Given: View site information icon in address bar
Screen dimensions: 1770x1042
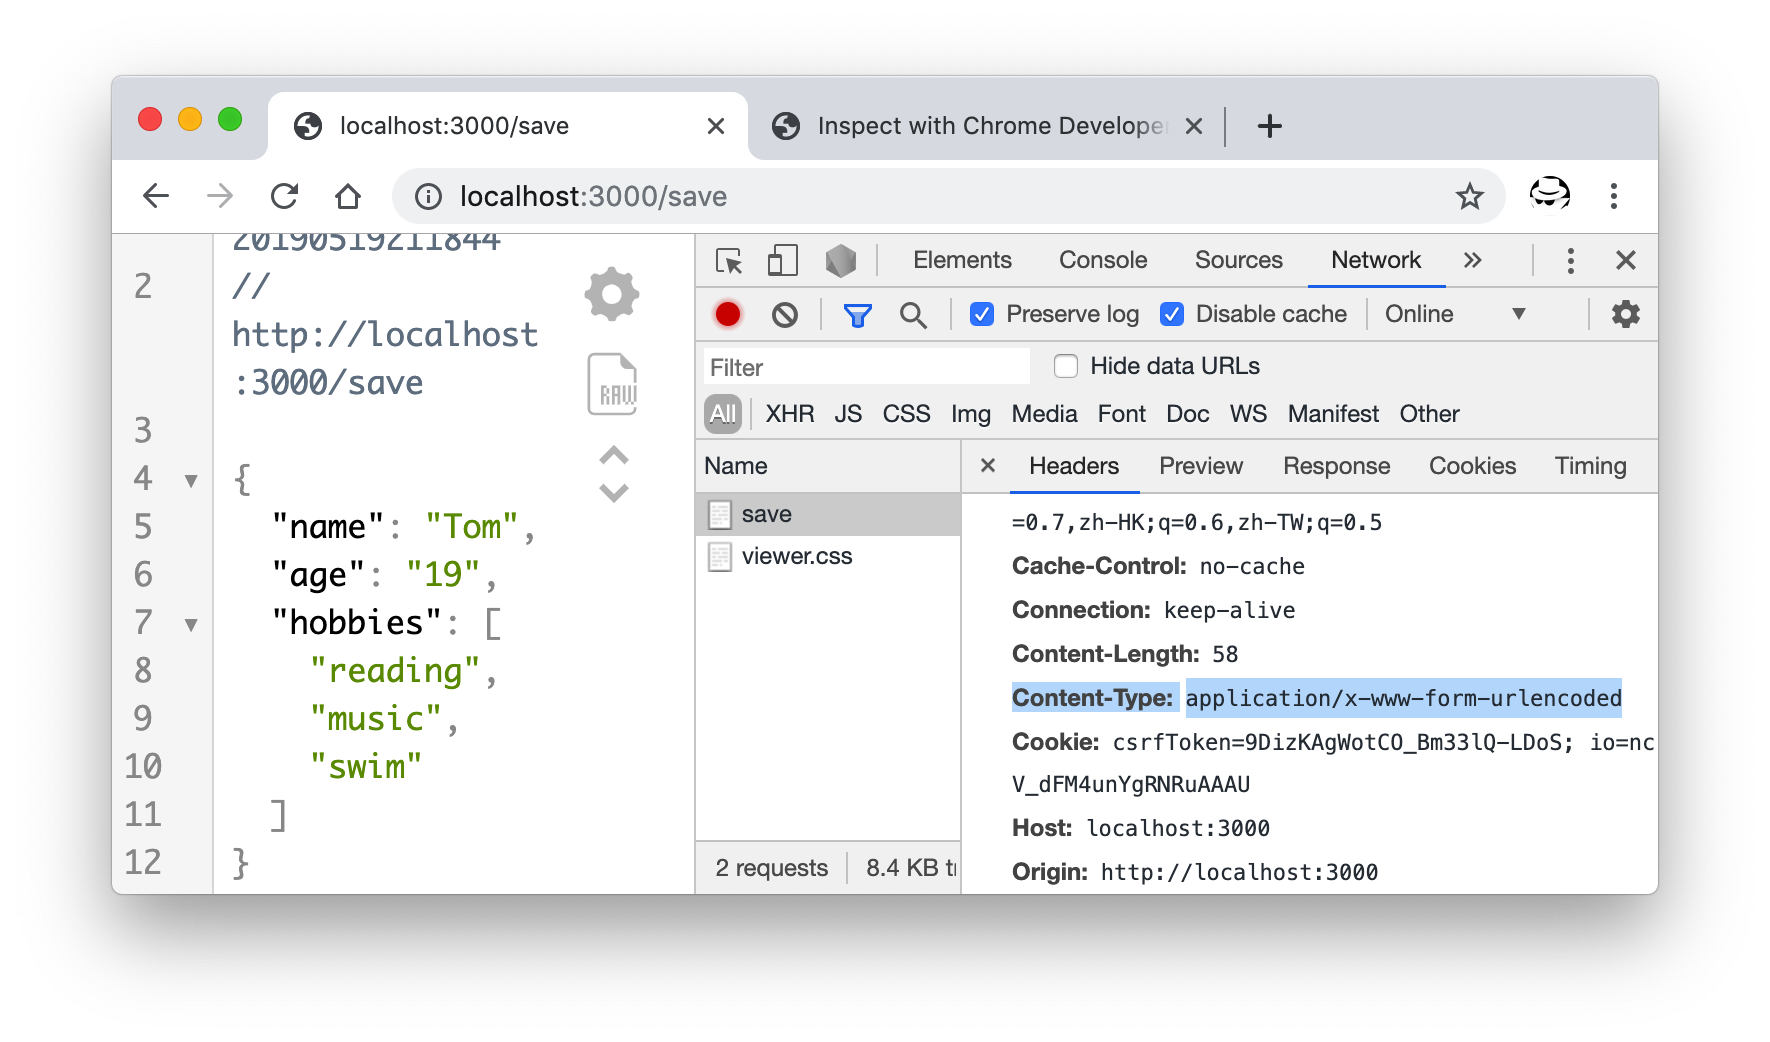Looking at the screenshot, I should (x=429, y=196).
